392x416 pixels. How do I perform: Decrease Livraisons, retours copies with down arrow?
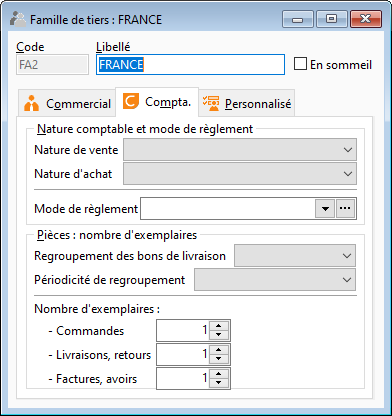click(219, 359)
